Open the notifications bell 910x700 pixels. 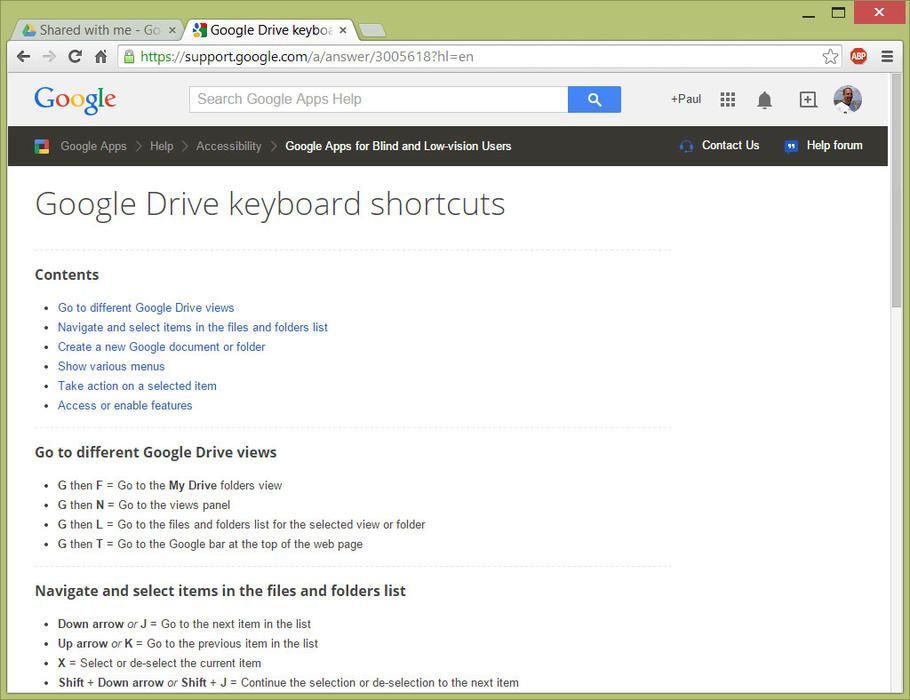click(x=765, y=99)
